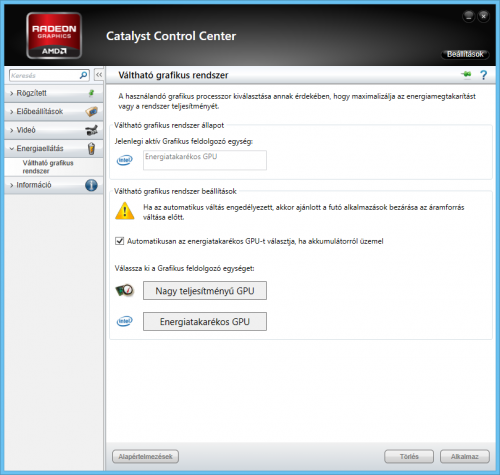The height and width of the screenshot is (475, 500).
Task: Collapse the Energiaellátás section
Action: click(x=53, y=148)
